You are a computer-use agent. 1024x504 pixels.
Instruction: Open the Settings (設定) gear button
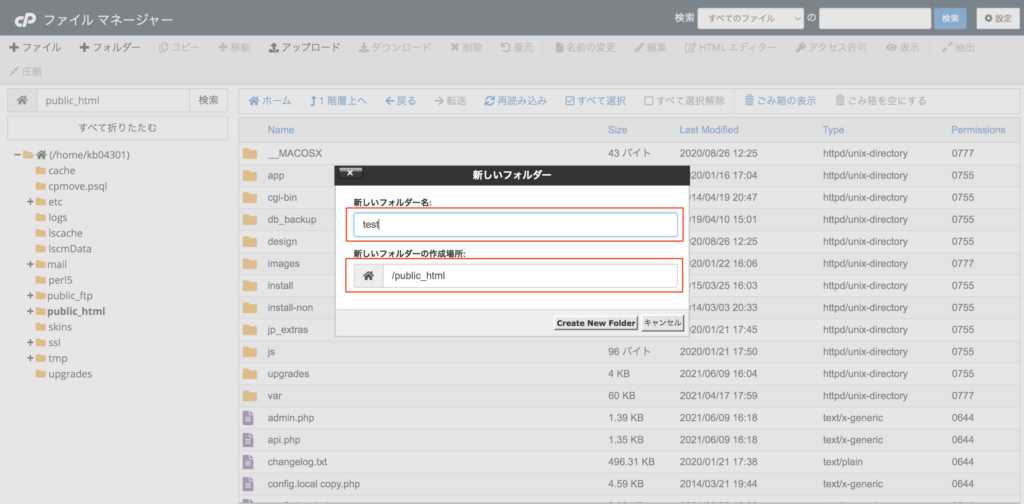pyautogui.click(x=998, y=18)
